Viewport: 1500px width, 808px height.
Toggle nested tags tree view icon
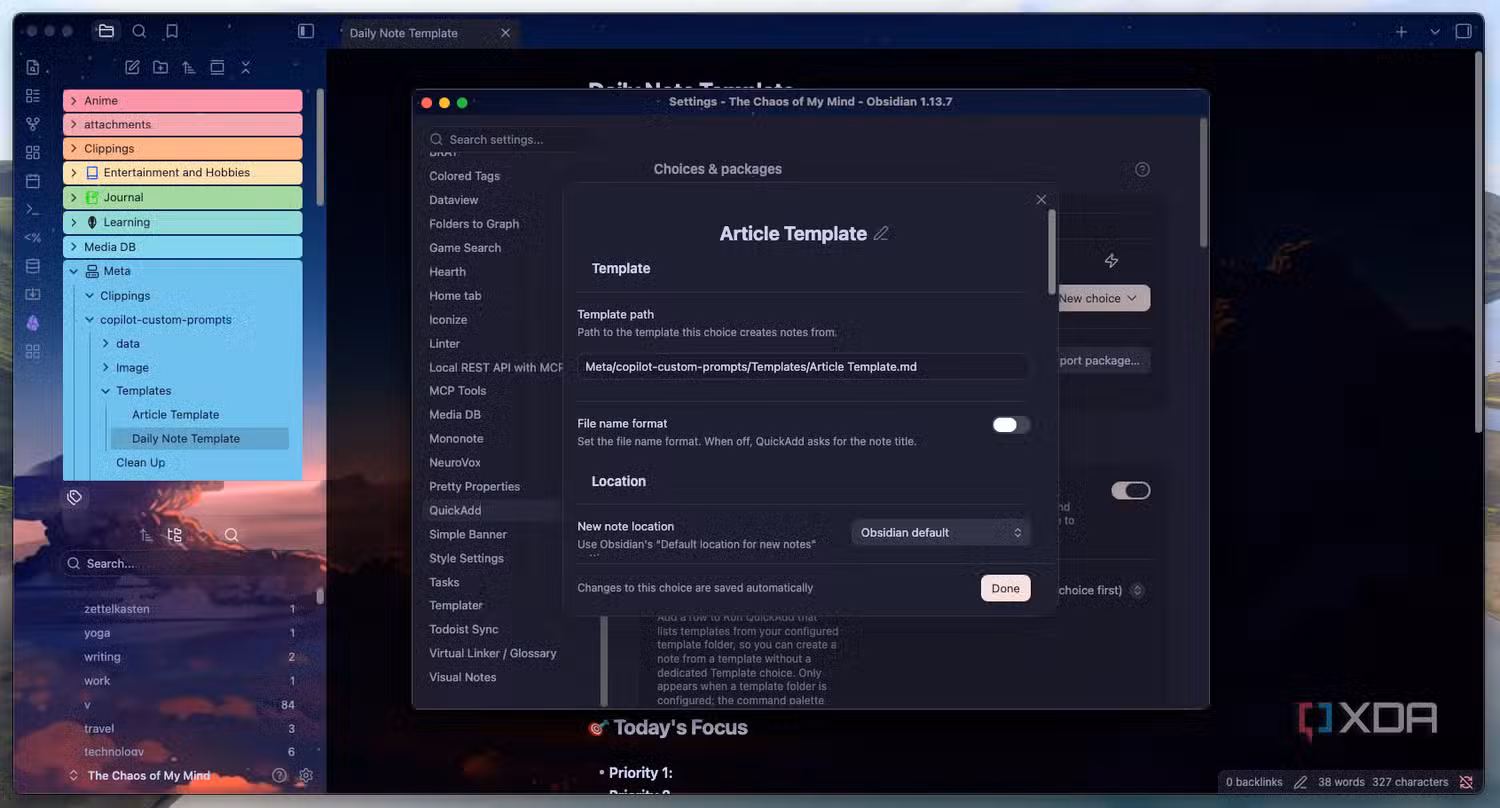(x=175, y=535)
